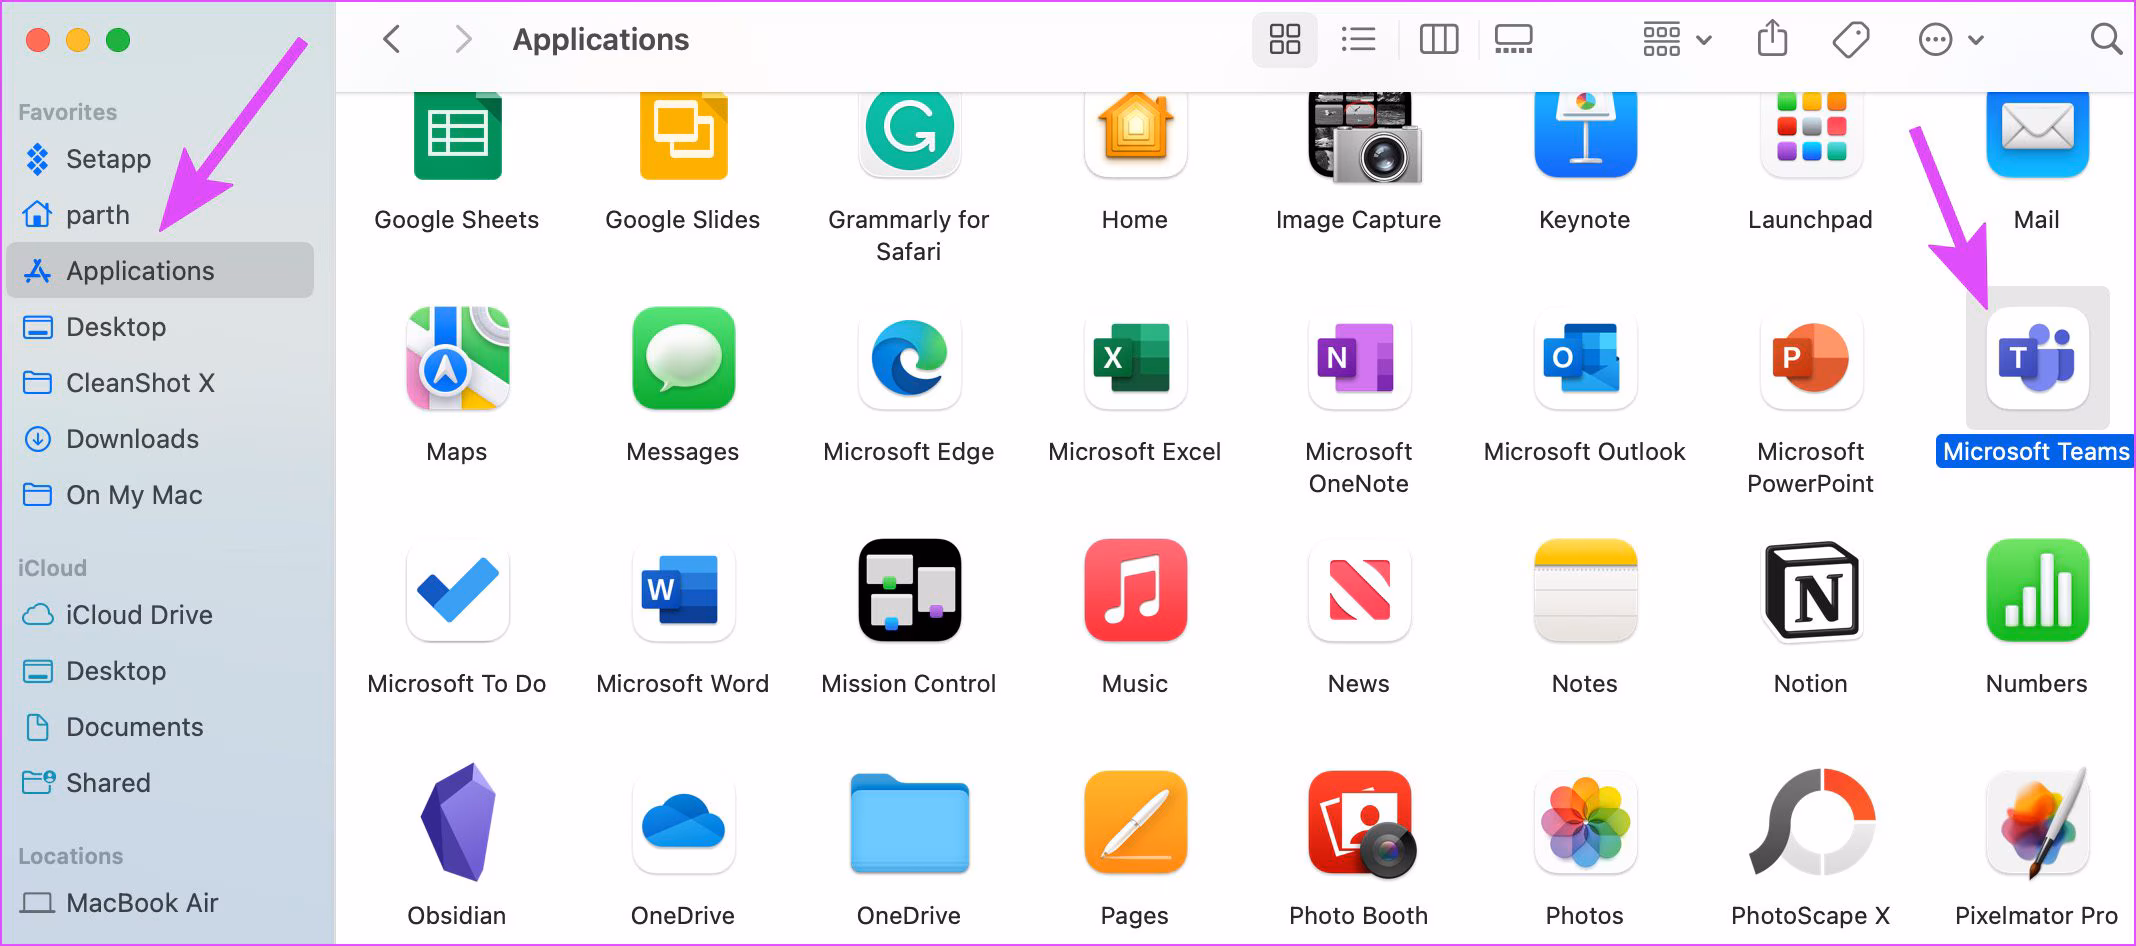Click the Photos app icon
This screenshot has height=946, width=2136.
tap(1585, 822)
